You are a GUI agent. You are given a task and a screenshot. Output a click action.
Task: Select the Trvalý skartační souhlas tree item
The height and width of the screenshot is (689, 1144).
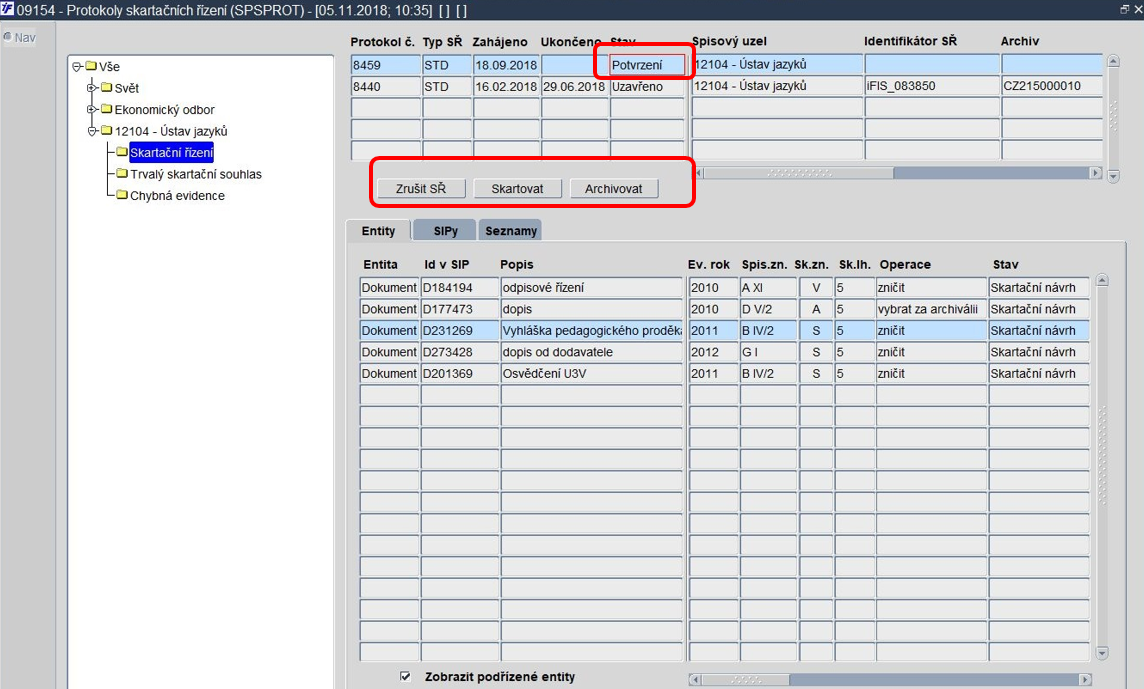[196, 174]
